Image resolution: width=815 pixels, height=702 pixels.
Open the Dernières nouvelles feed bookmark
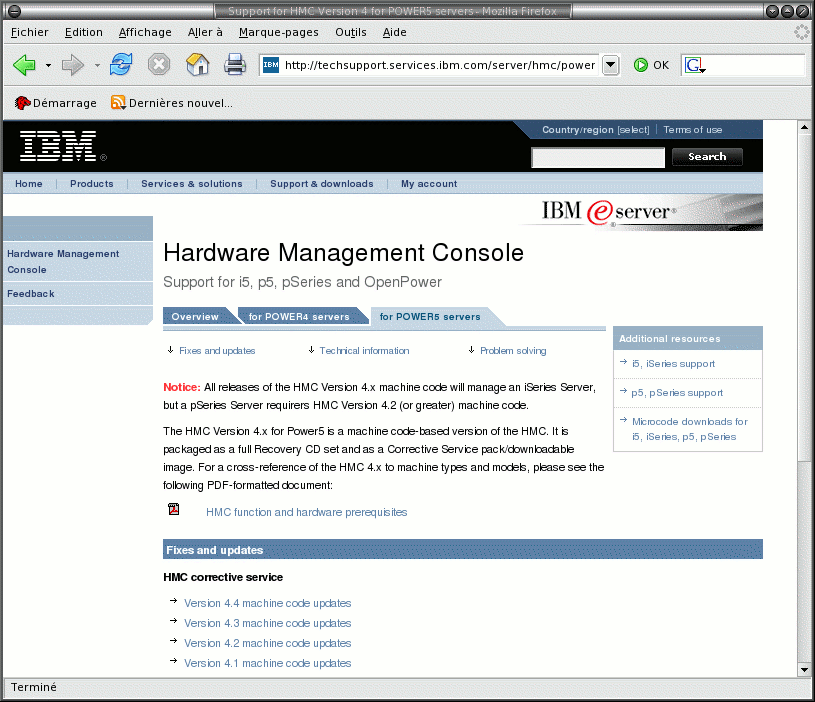172,103
